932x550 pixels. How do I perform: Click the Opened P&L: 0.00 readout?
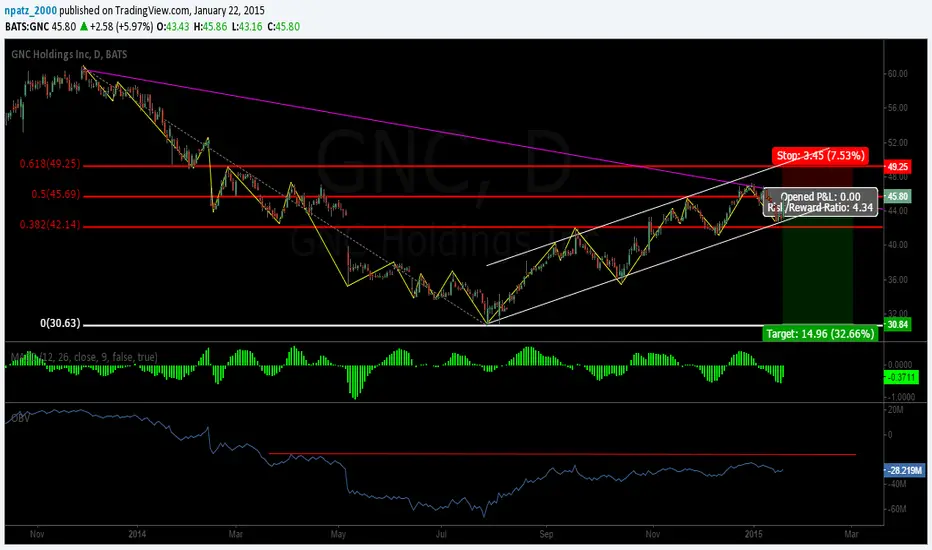pyautogui.click(x=820, y=197)
